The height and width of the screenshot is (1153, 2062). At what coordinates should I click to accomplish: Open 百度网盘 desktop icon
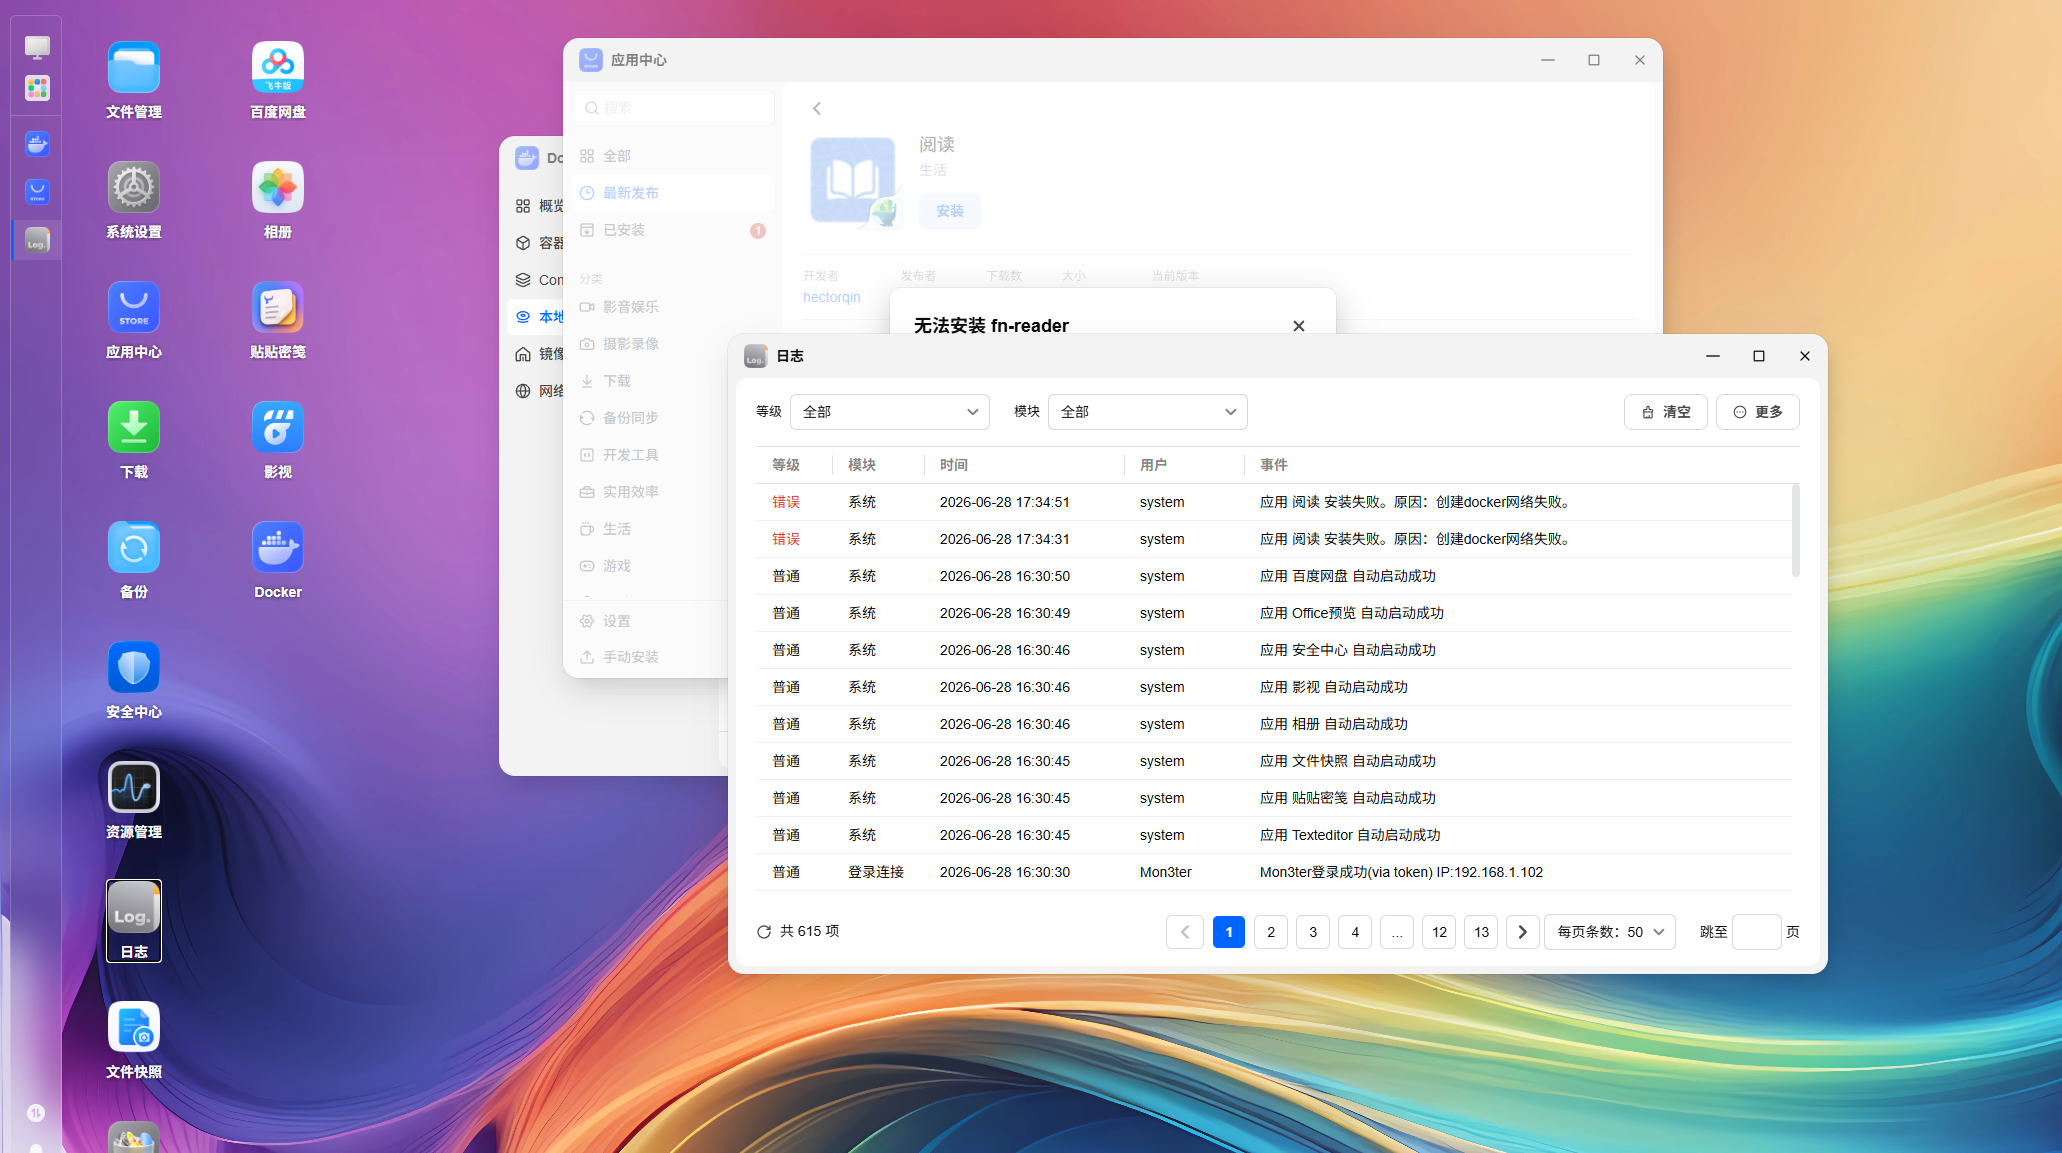tap(278, 80)
